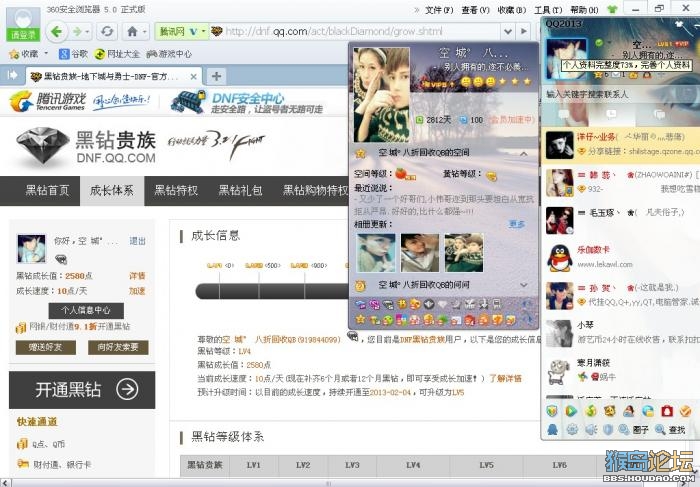Viewport: 700px width, 487px height.
Task: Click the 加速 link beside 成长速度
Action: [138, 291]
